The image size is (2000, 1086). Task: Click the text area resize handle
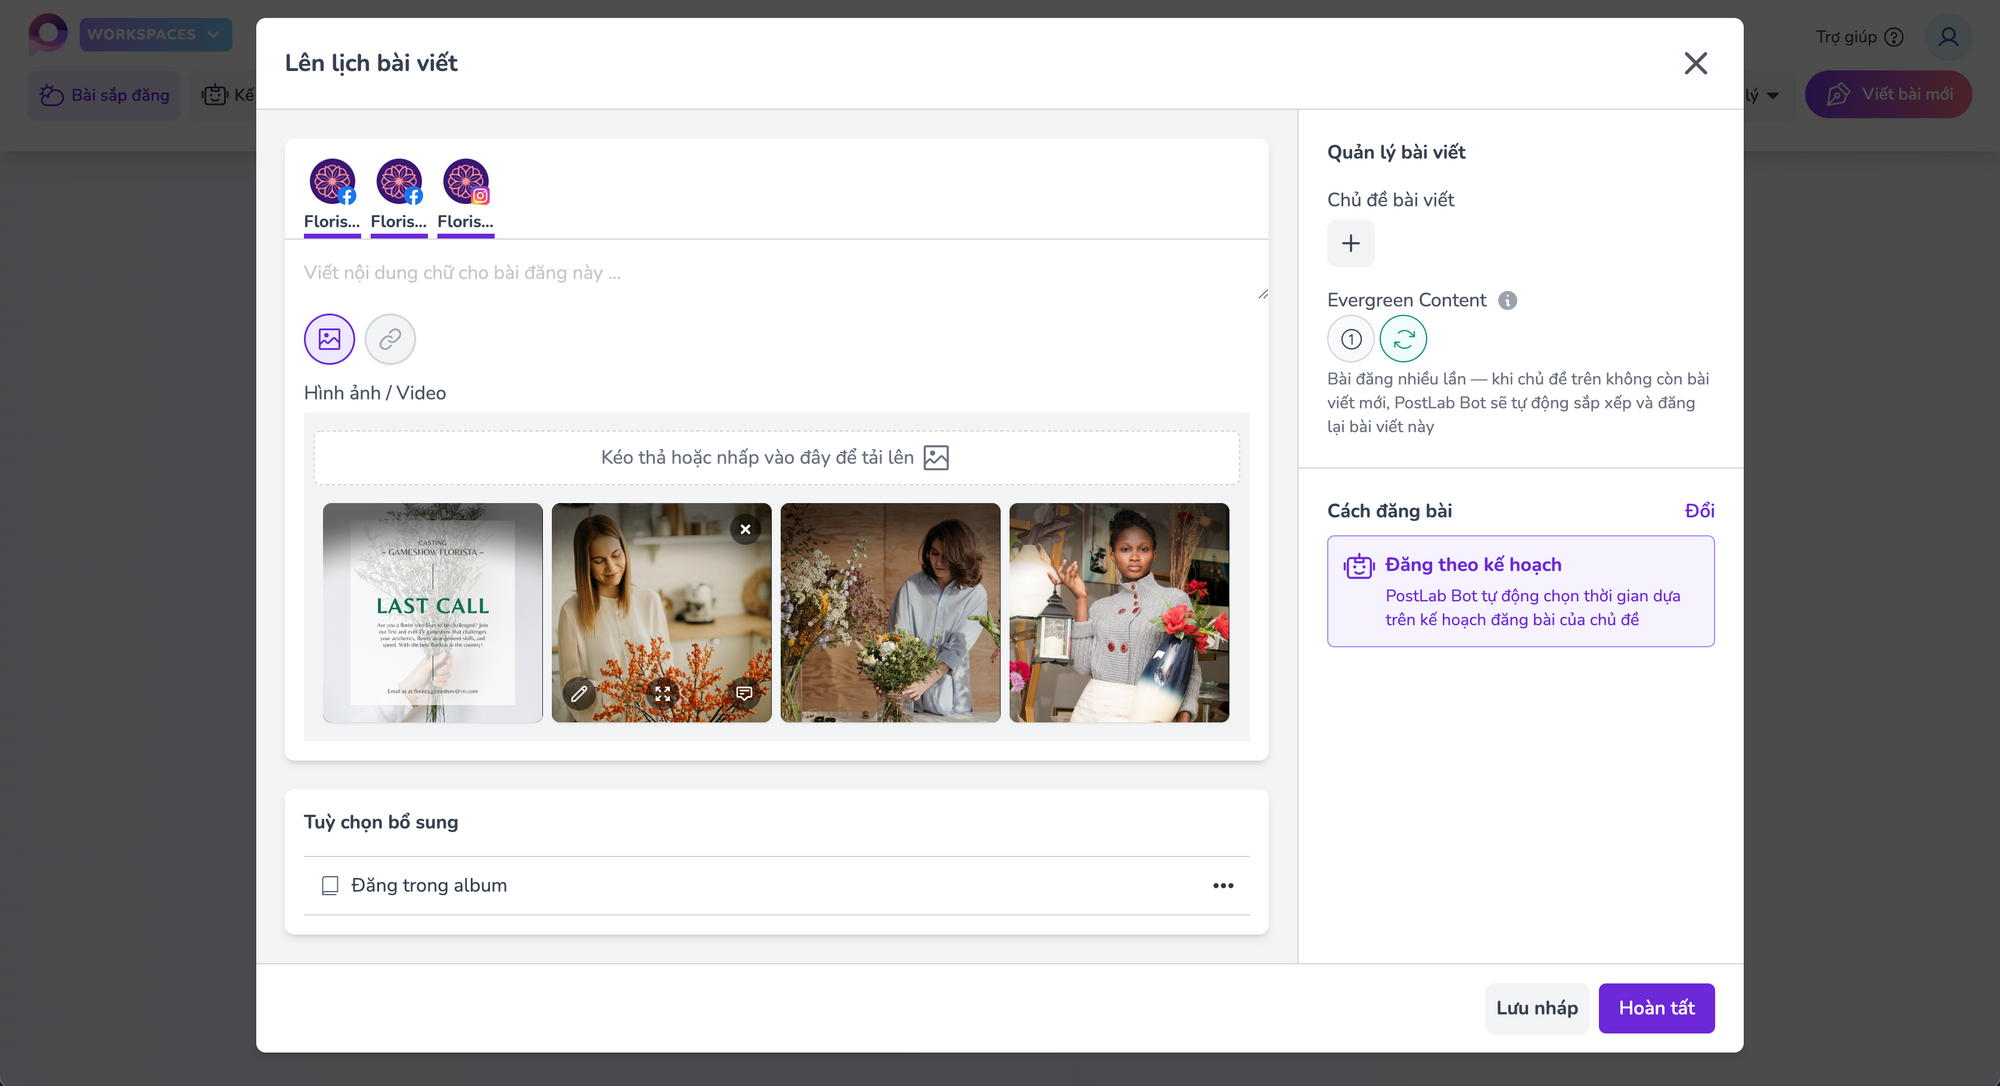[x=1263, y=293]
